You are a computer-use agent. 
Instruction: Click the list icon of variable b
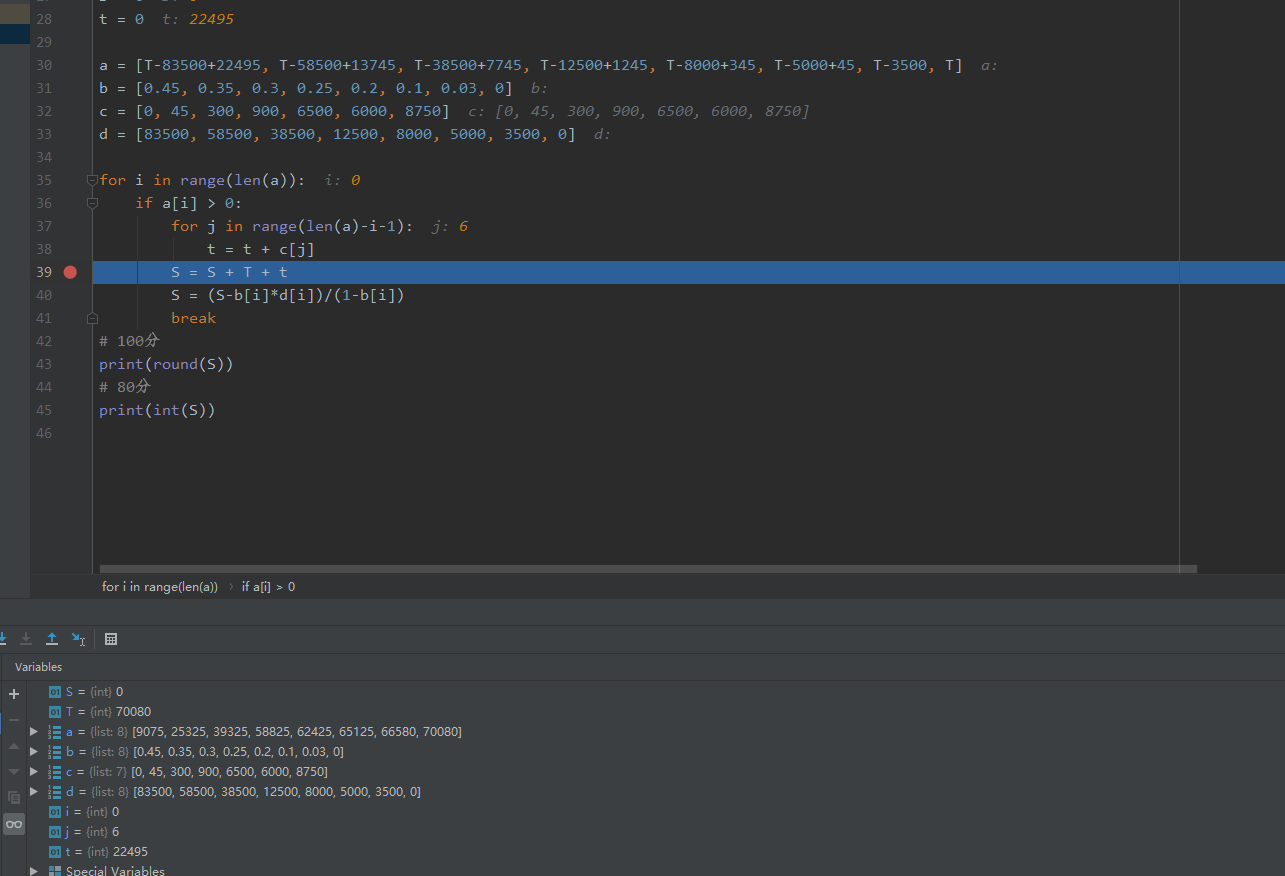pos(55,752)
